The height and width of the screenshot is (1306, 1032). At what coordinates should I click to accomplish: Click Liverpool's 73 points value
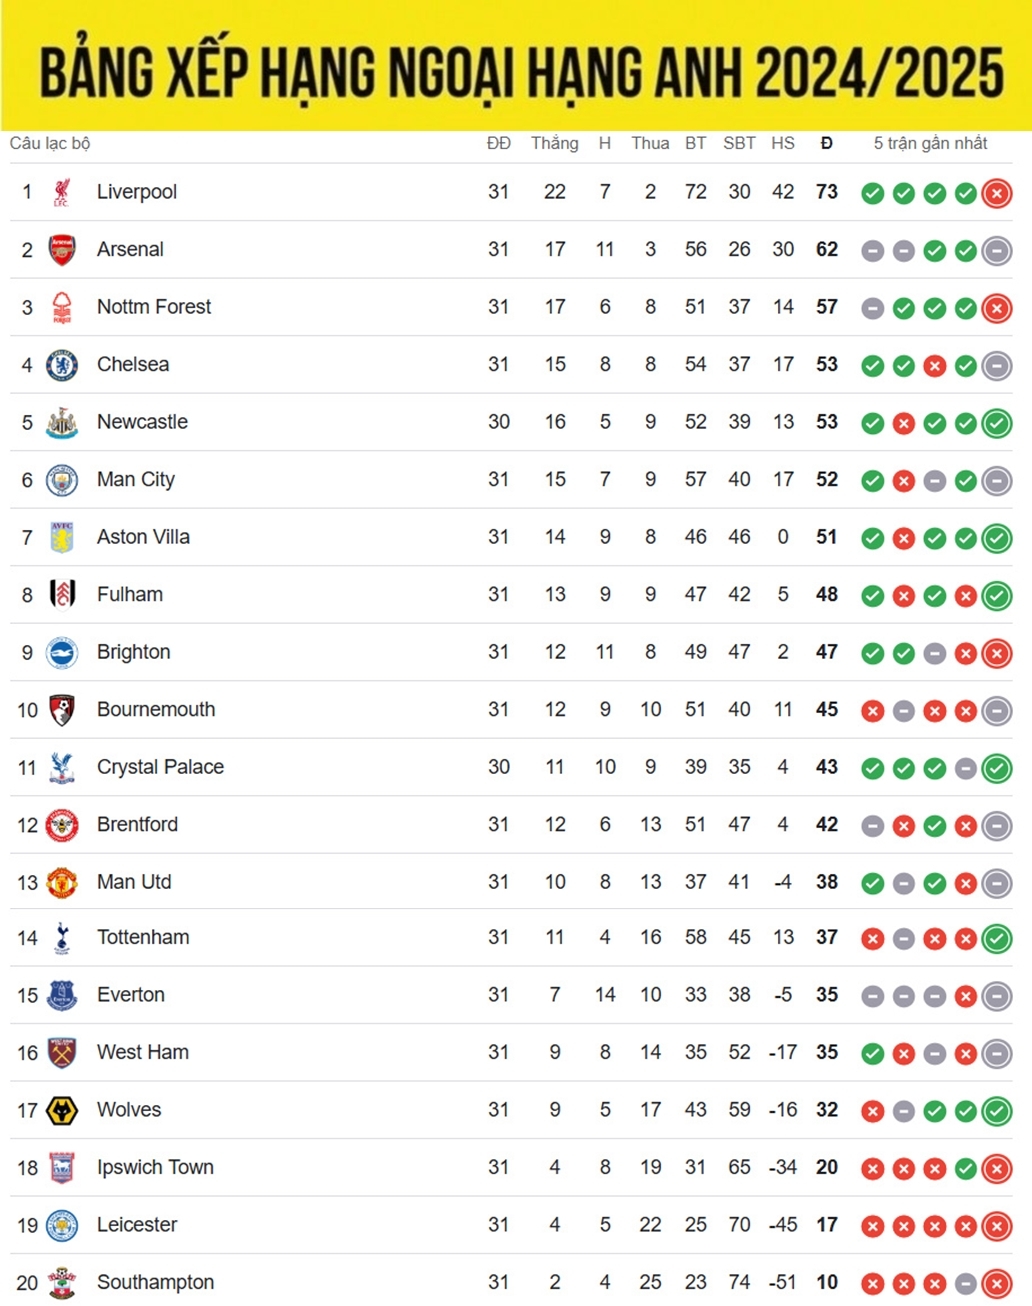[x=826, y=192]
